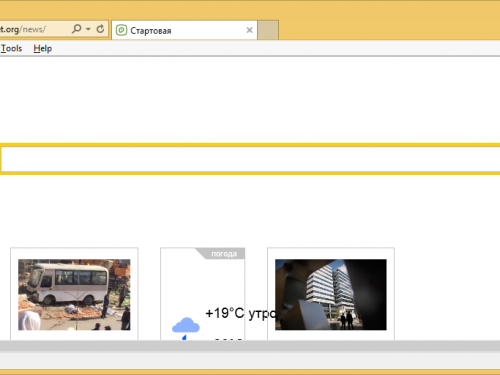Open the office building news thumbnail
Viewport: 500px width, 375px height.
click(331, 295)
